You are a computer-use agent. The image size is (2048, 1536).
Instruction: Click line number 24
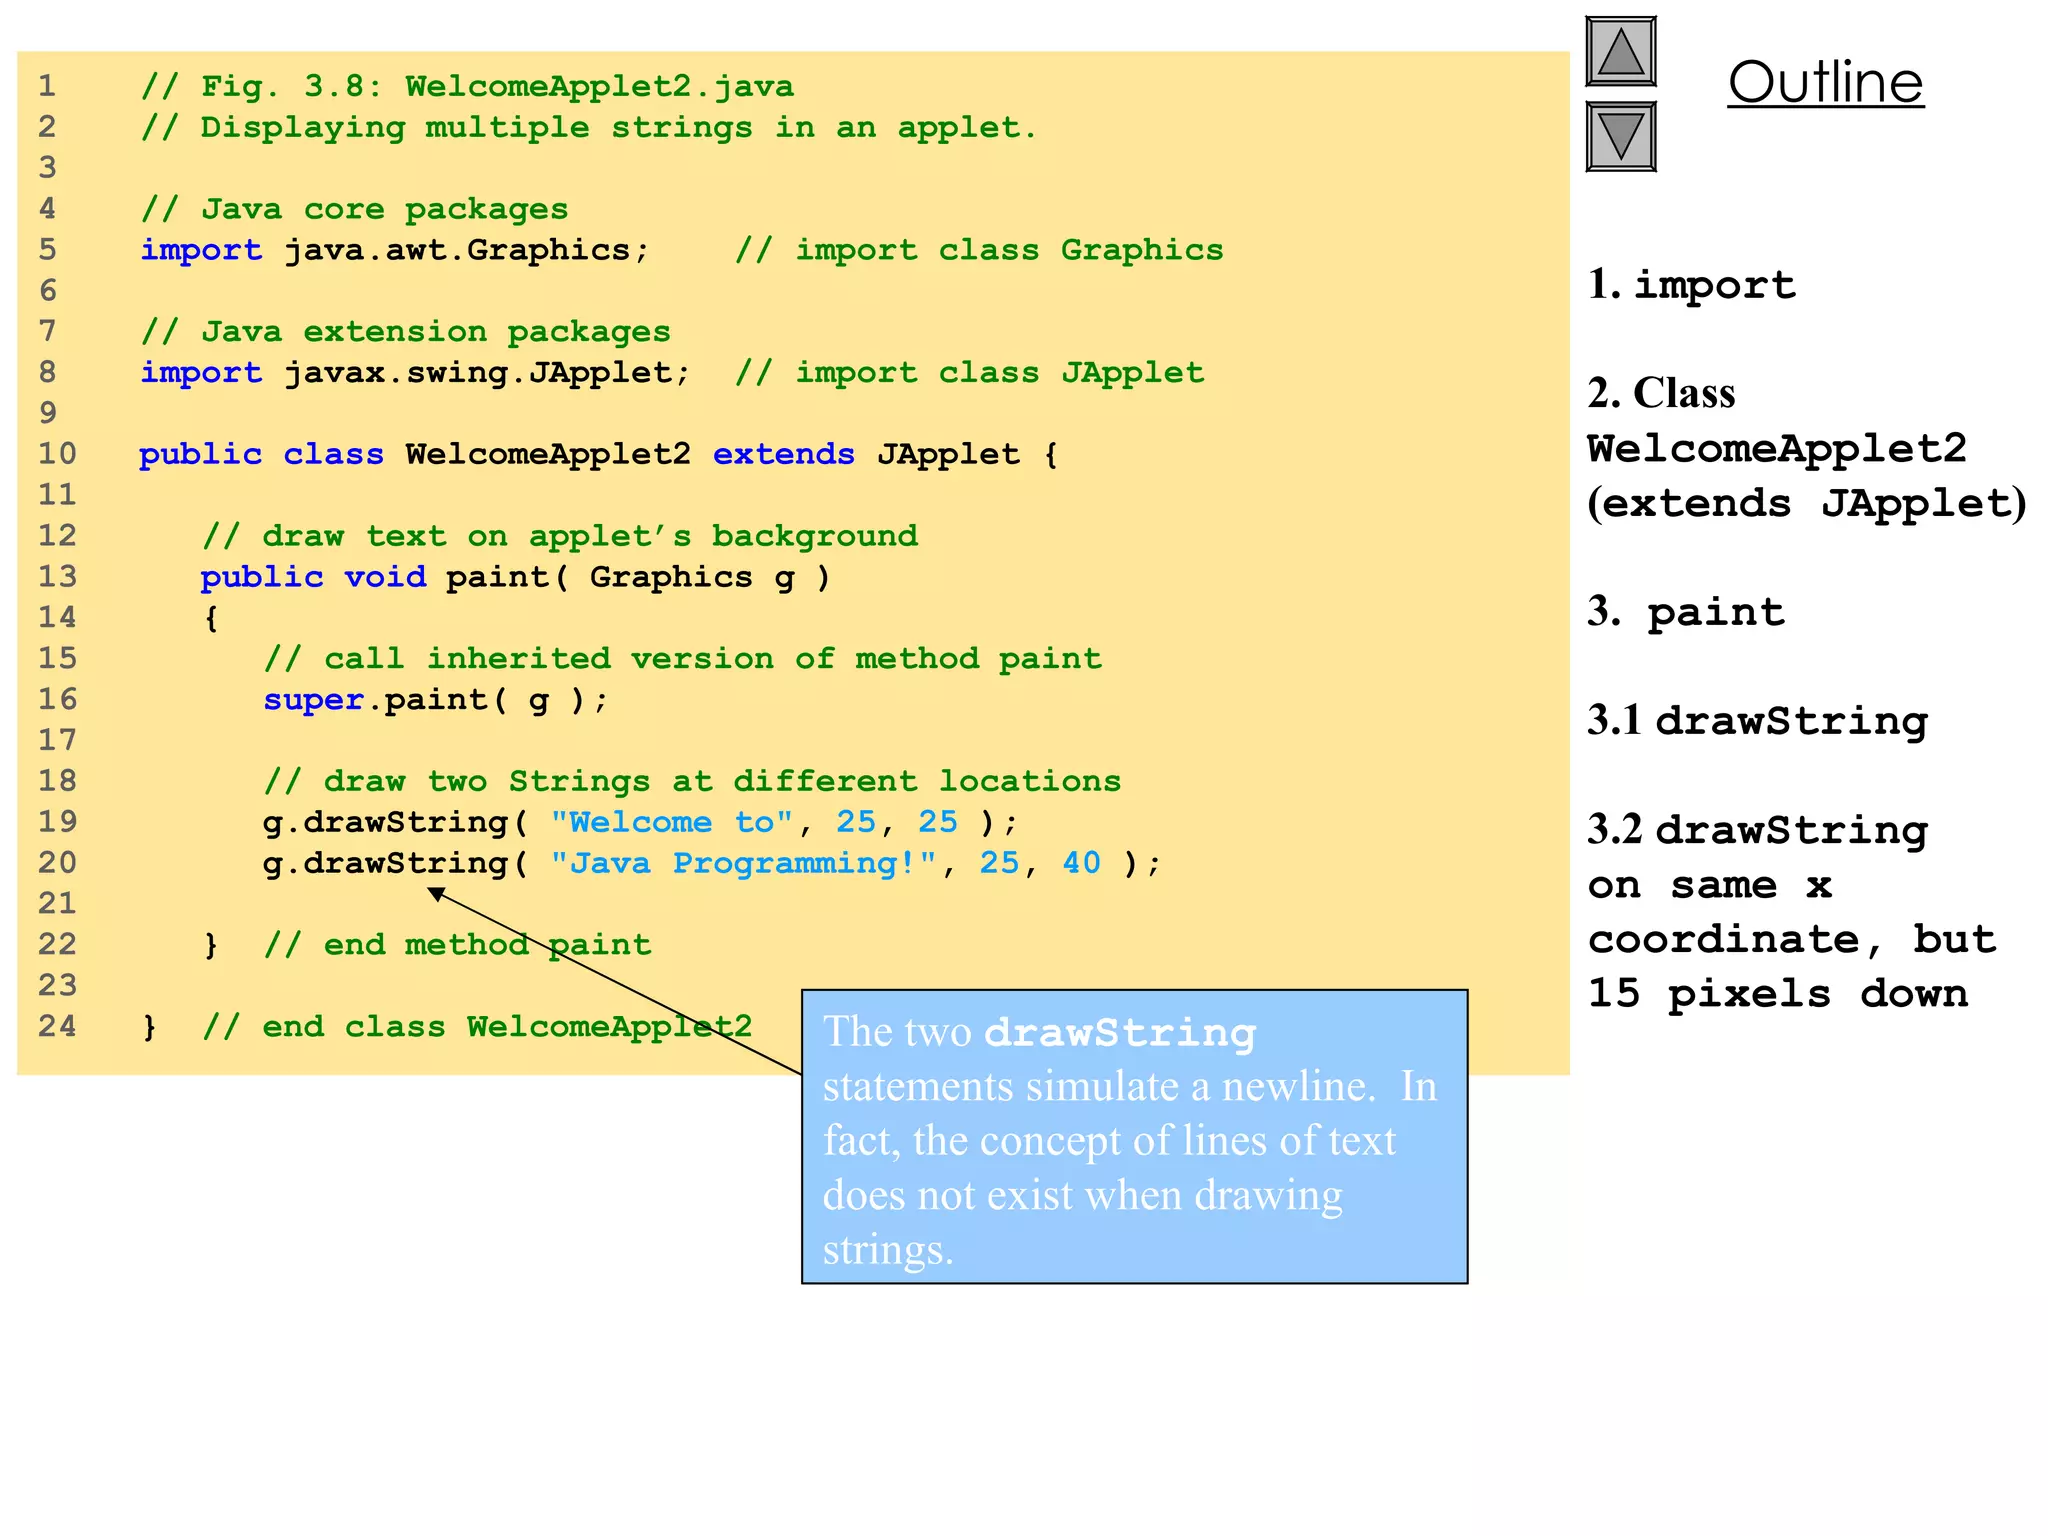tap(57, 1027)
